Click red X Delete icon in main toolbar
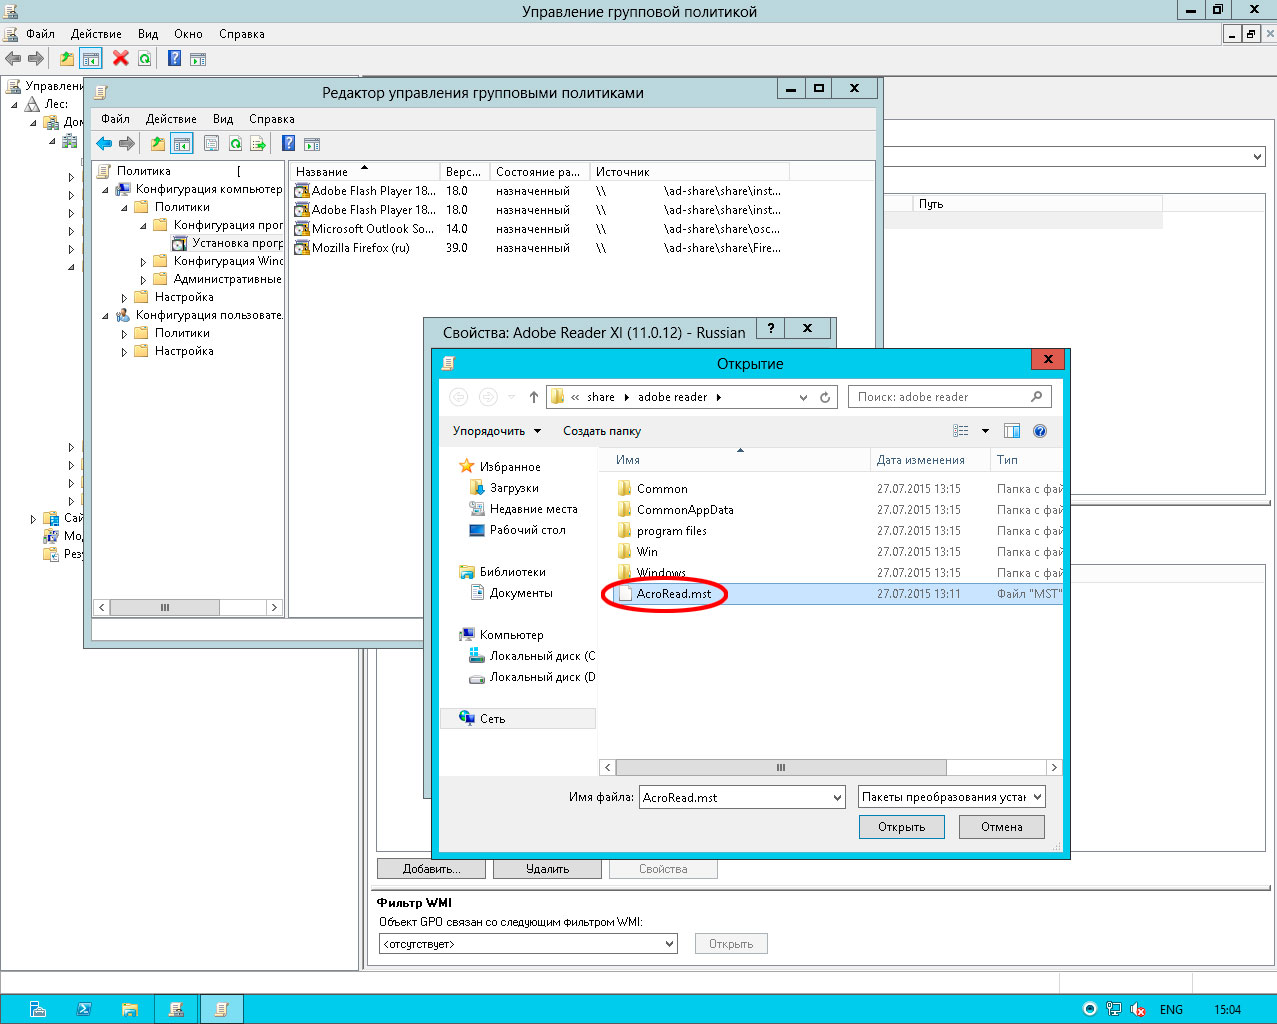Screen dimensions: 1277x1024 pos(120,59)
